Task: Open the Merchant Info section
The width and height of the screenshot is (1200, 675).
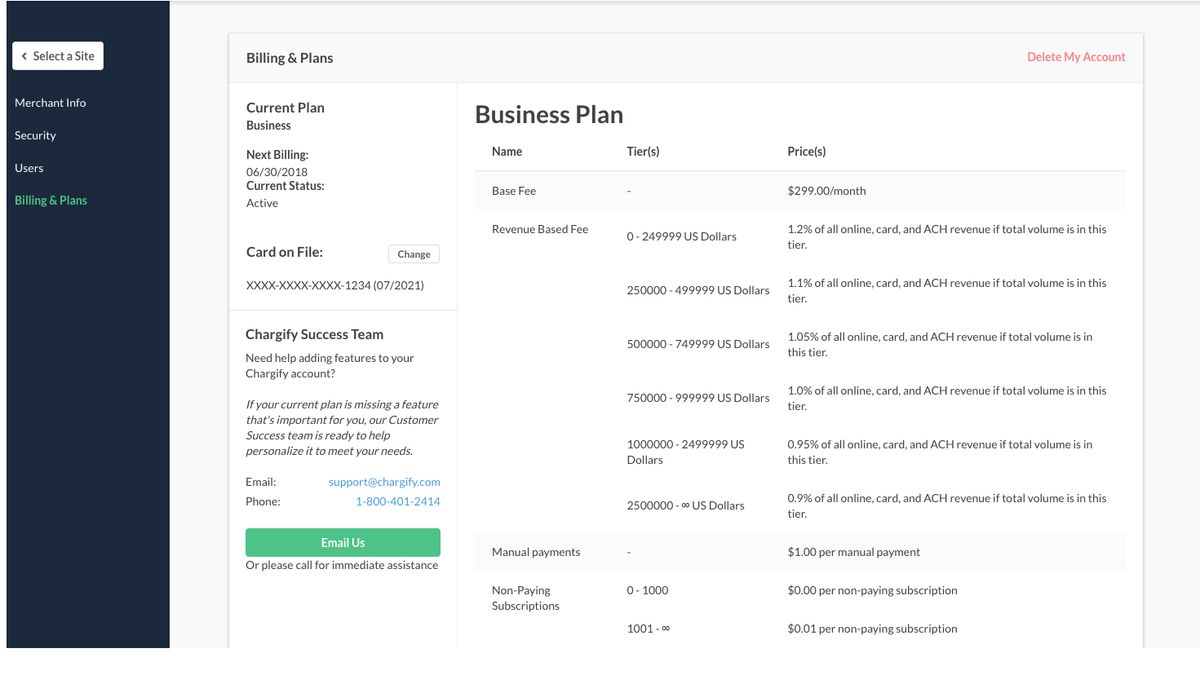Action: click(50, 103)
